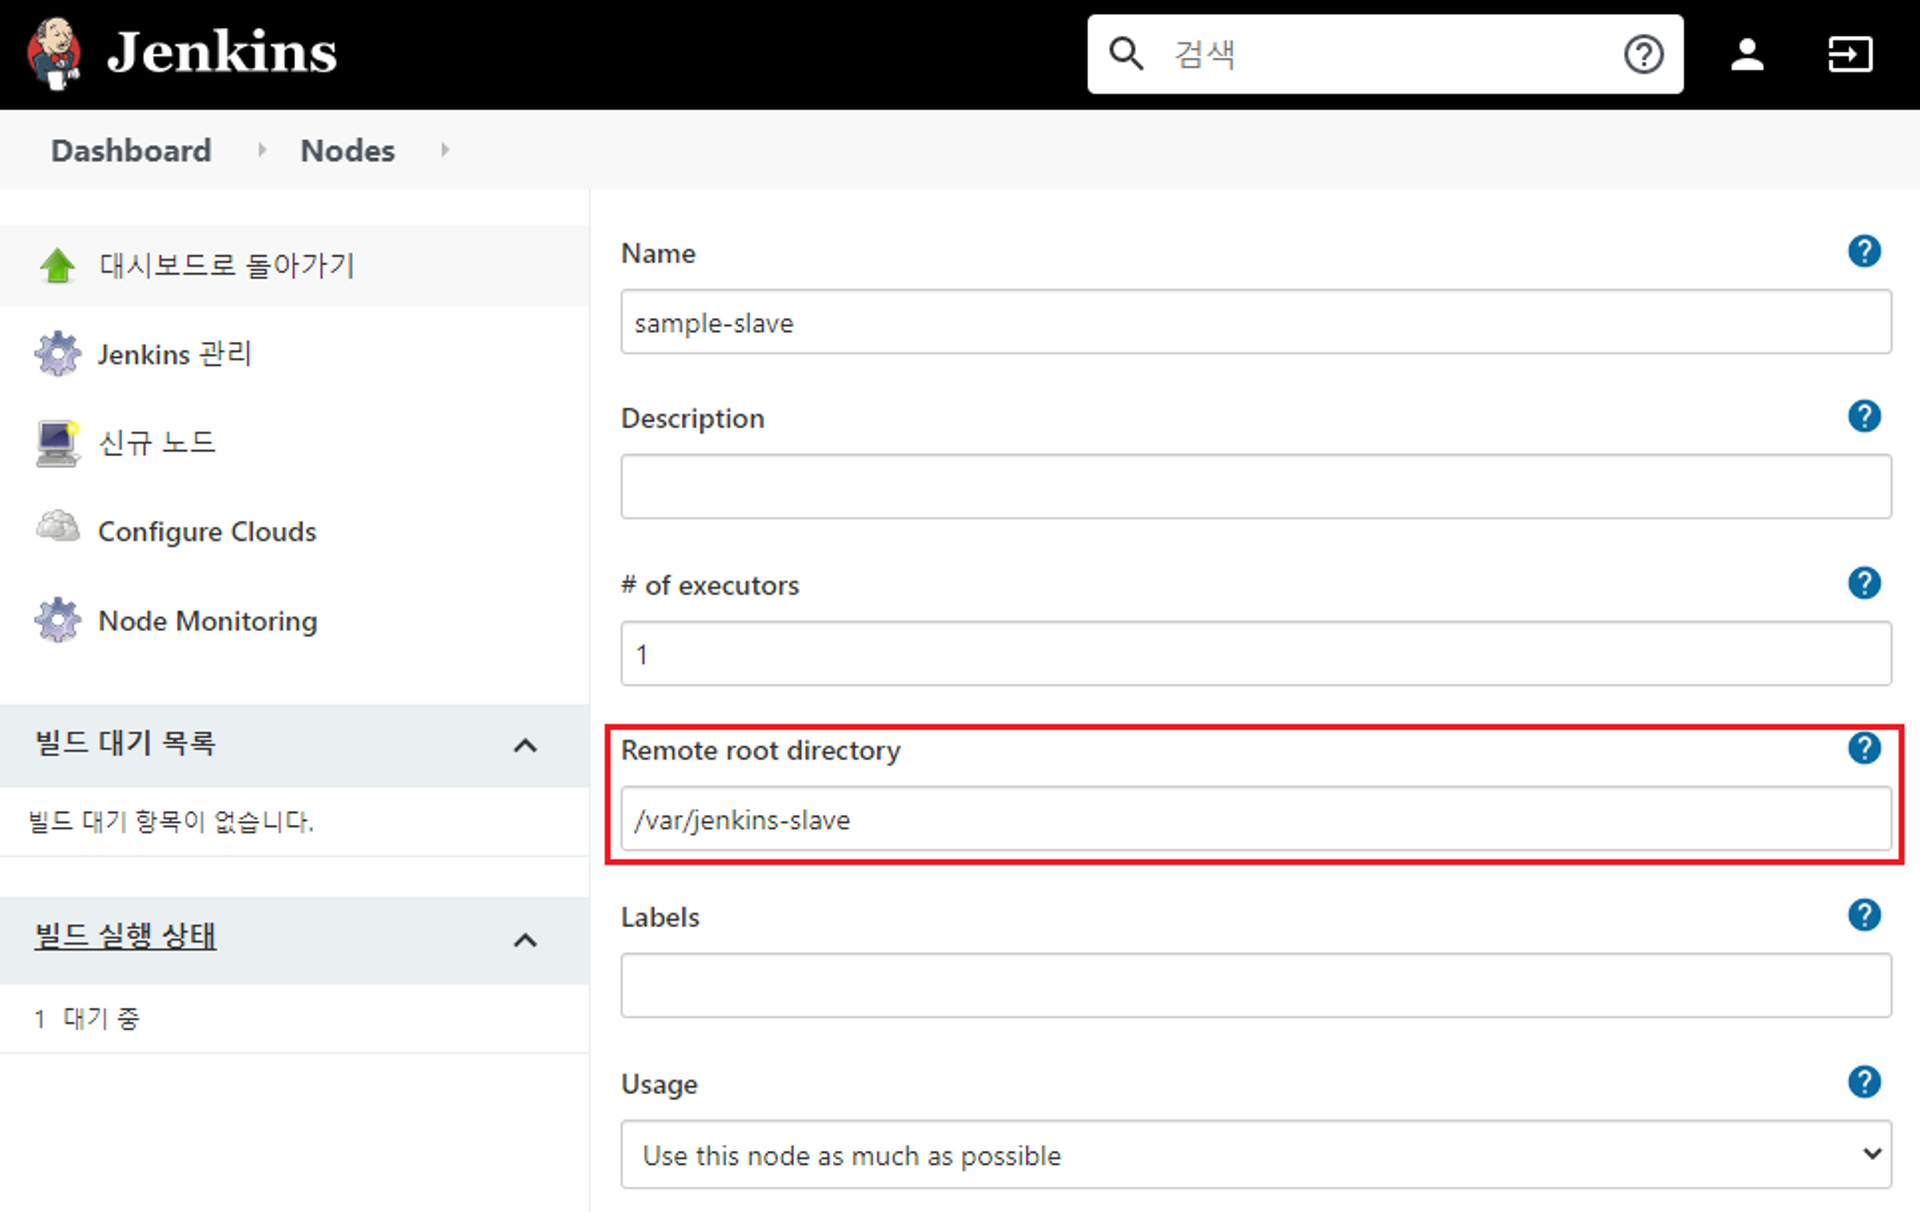1920x1212 pixels.
Task: Open Configure Clouds sidebar link
Action: tap(207, 531)
